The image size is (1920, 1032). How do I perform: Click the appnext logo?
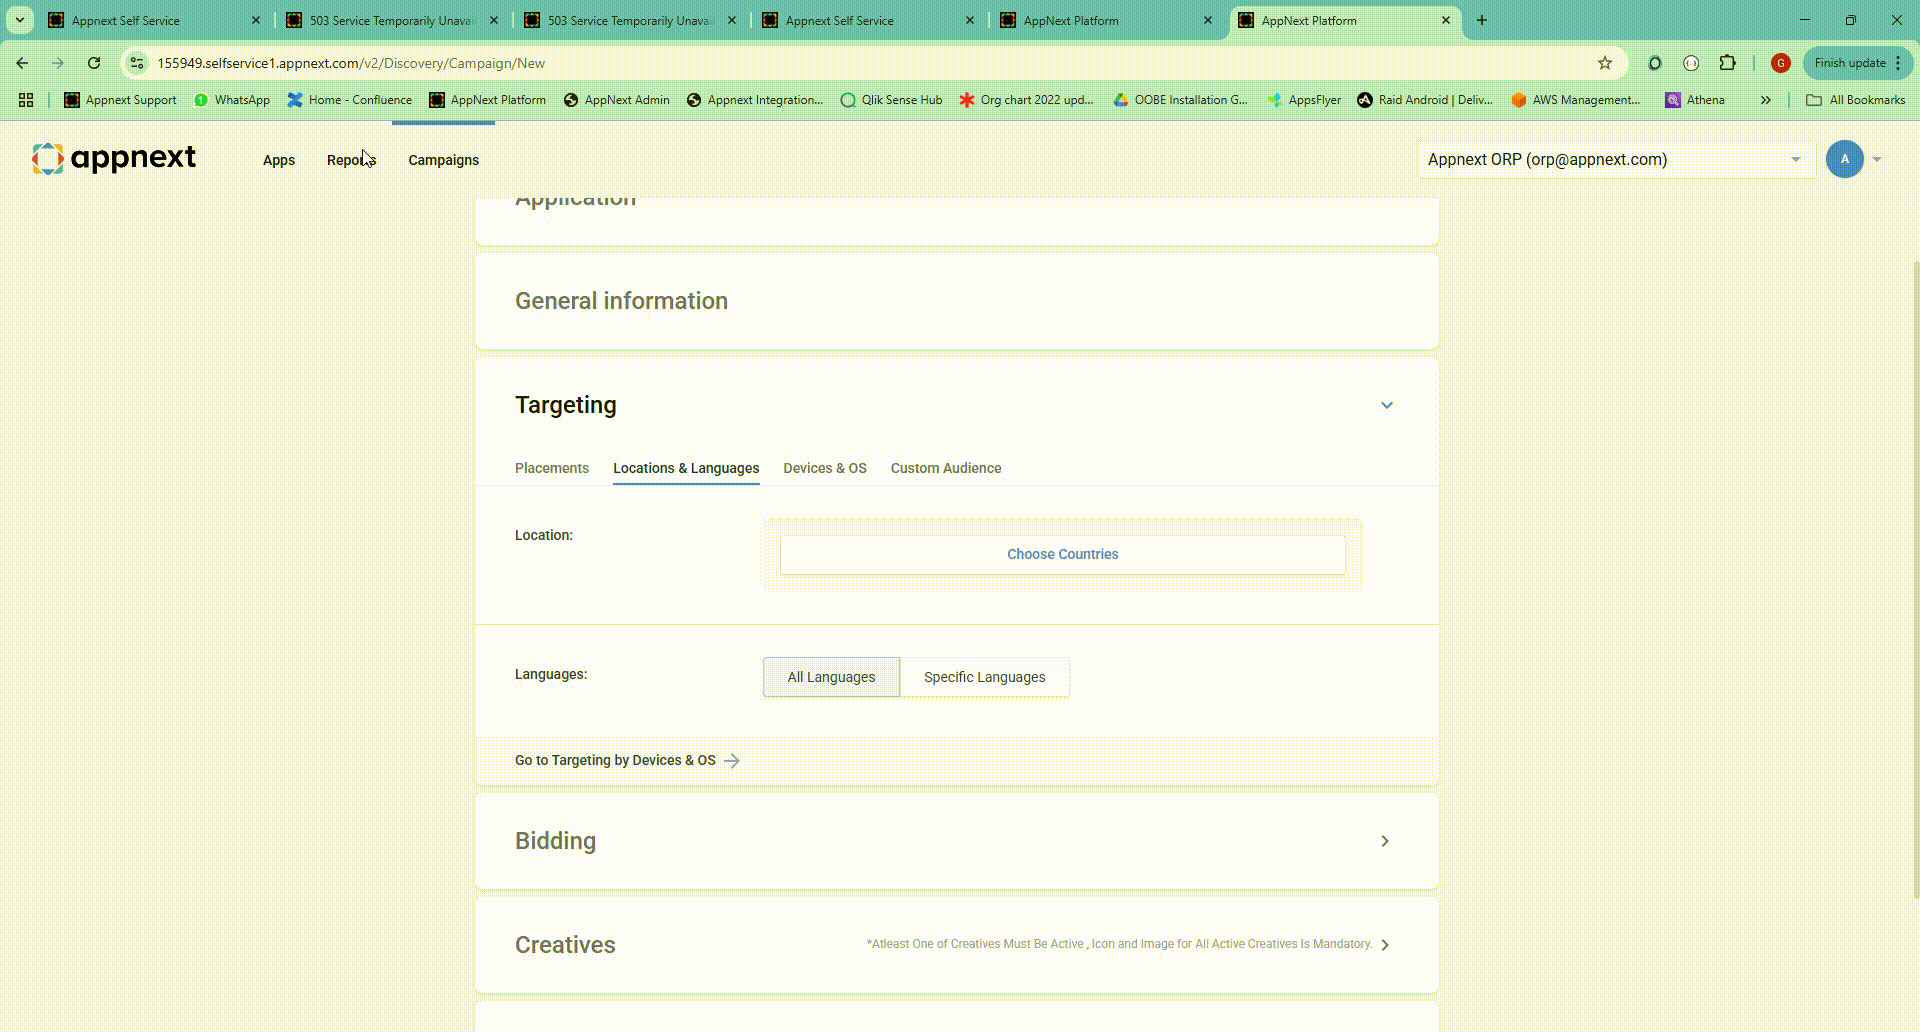click(114, 158)
